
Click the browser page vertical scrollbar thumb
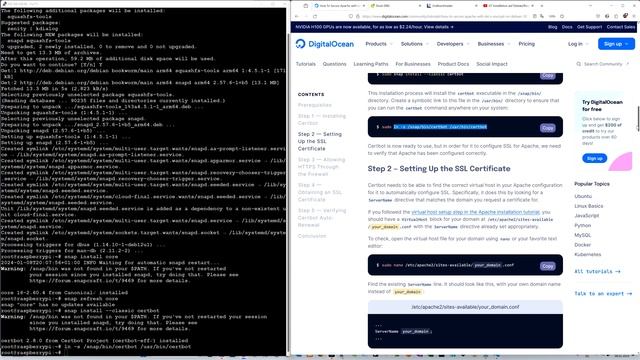(x=638, y=119)
